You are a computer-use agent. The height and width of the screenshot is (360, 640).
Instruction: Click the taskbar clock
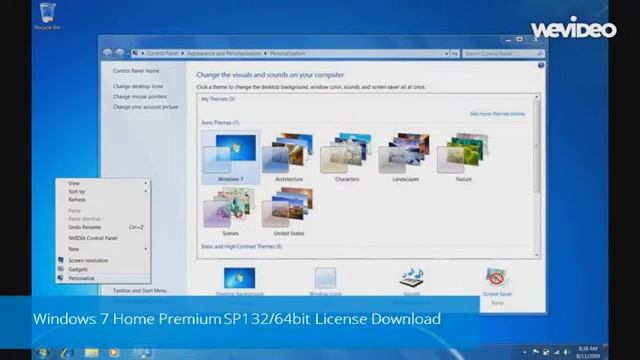click(588, 352)
